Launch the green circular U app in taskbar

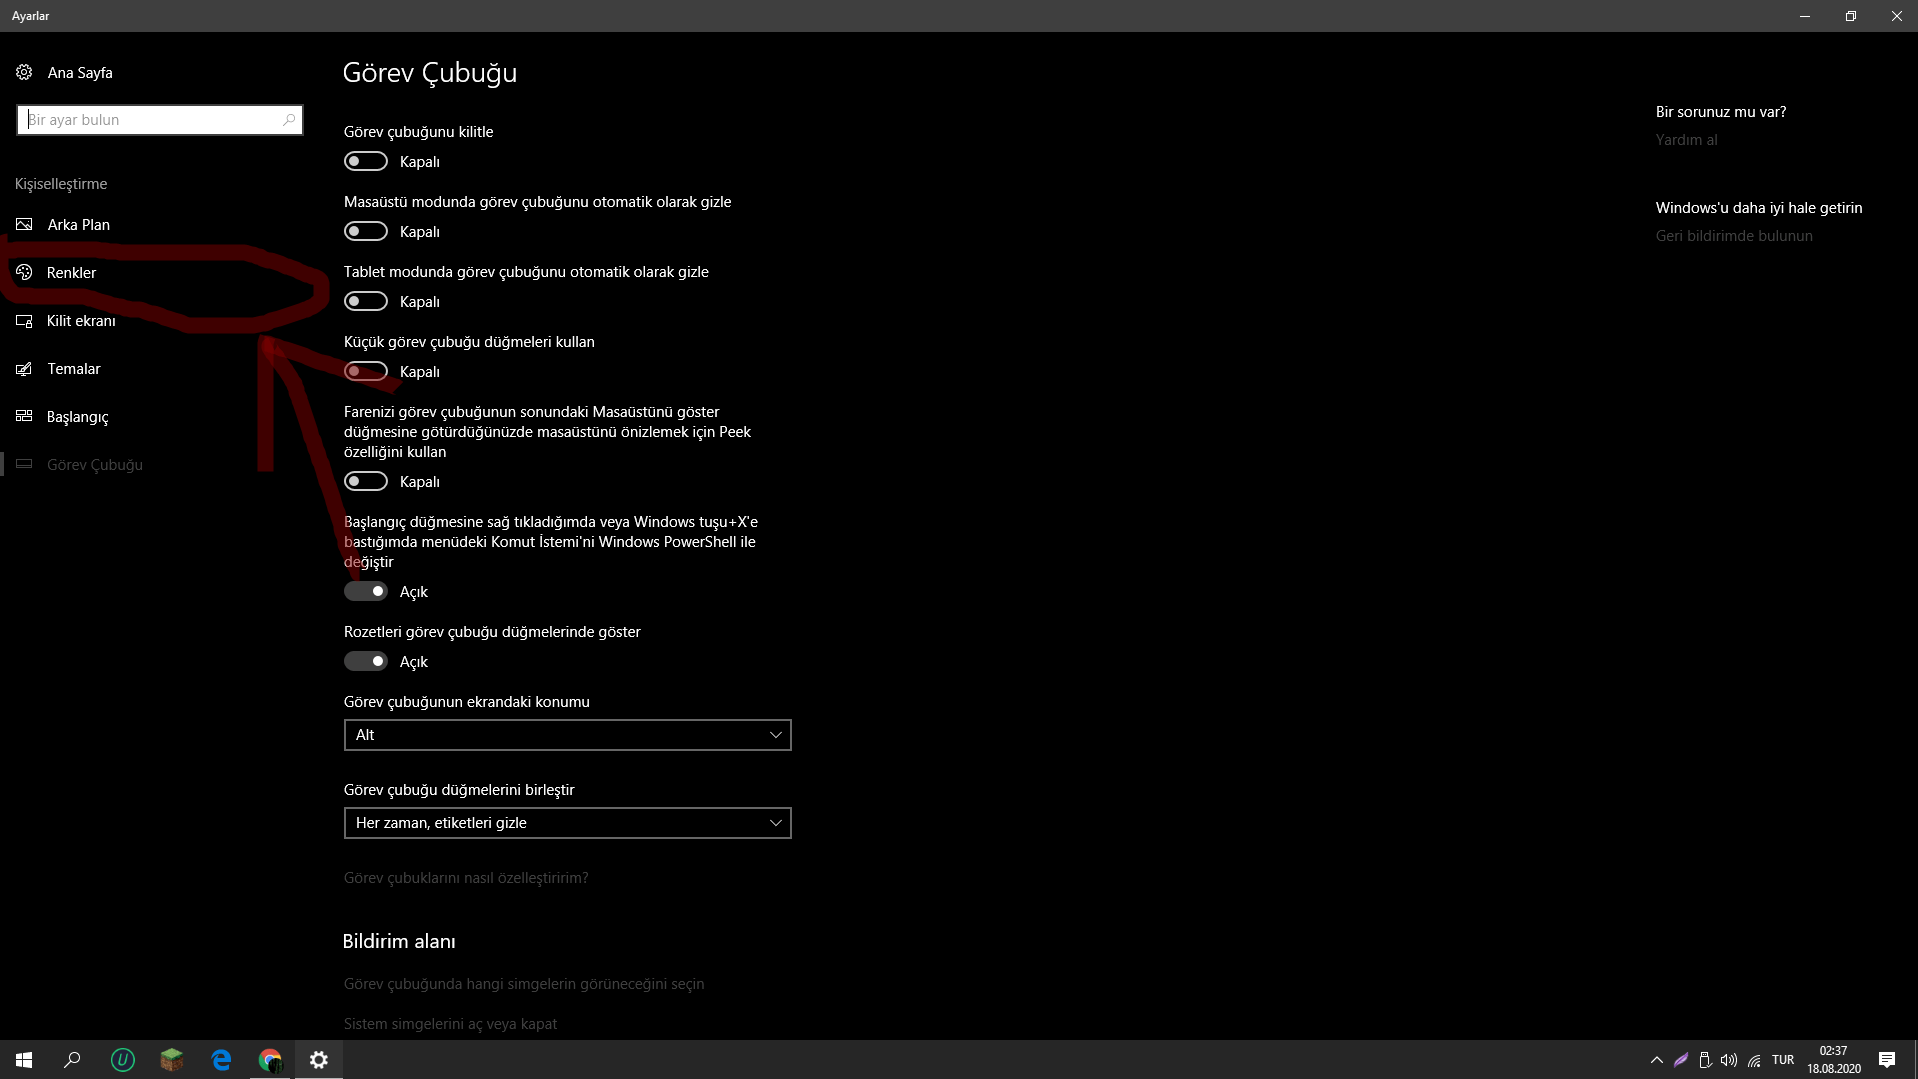122,1059
